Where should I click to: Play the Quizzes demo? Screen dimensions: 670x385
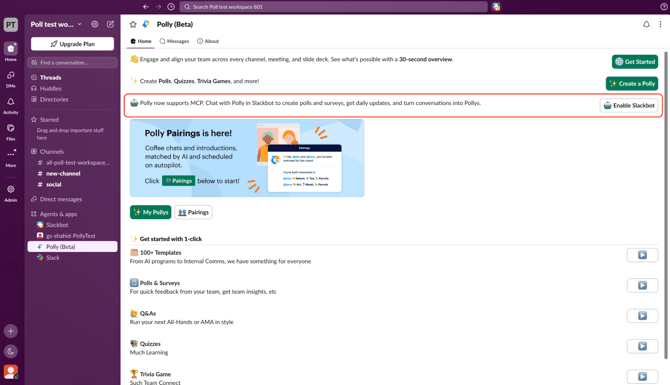[642, 346]
